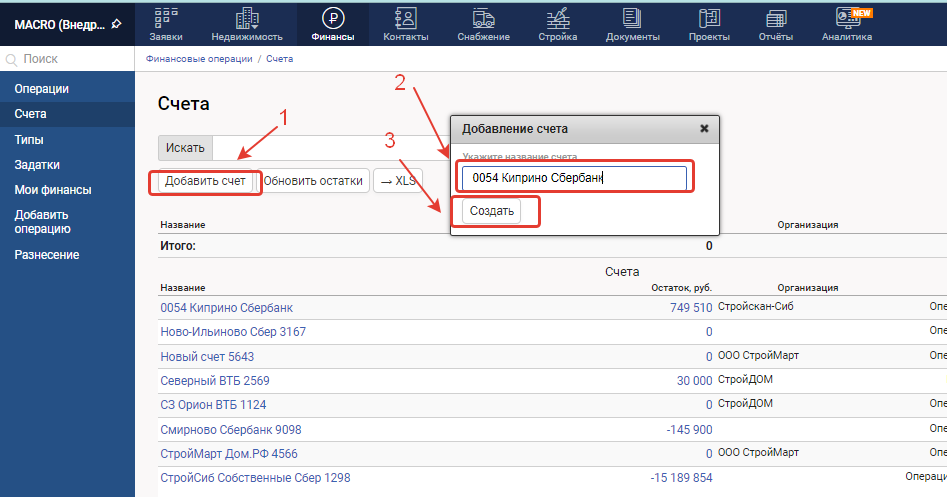Export accounts with the XLS button
Viewport: 947px width, 497px height.
click(x=398, y=181)
